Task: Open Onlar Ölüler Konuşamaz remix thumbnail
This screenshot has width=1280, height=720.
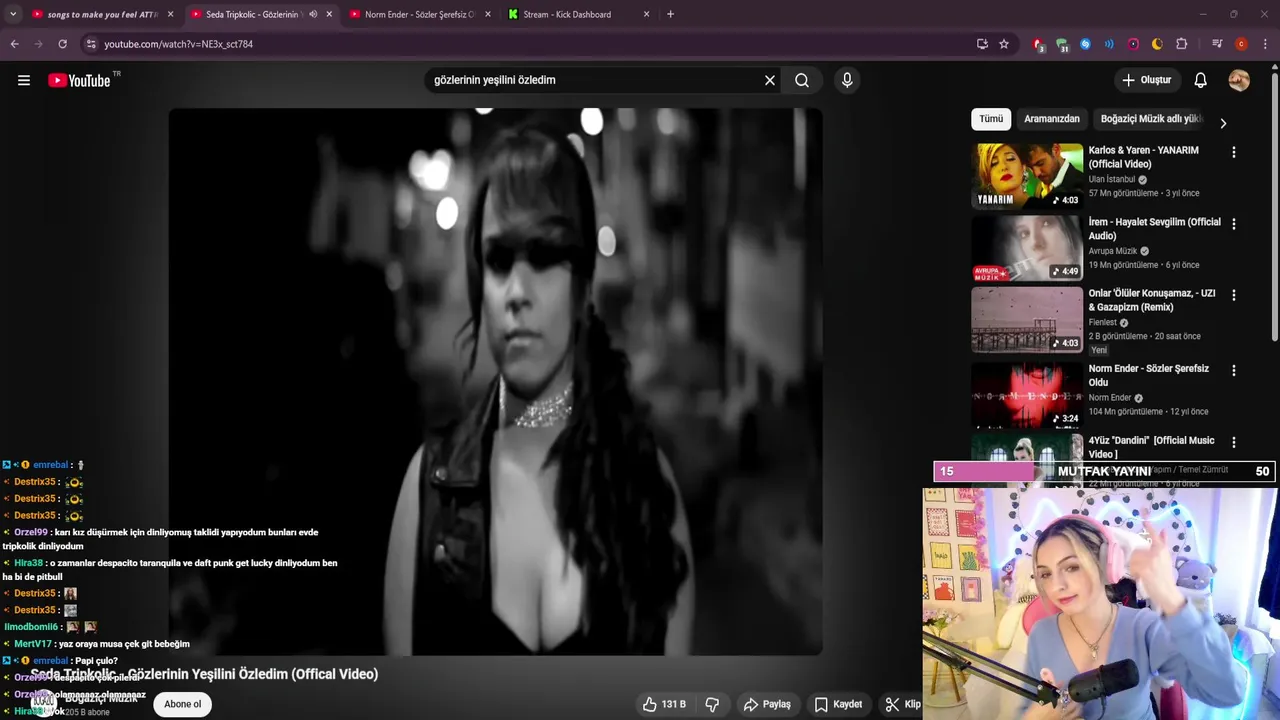Action: (x=1027, y=319)
